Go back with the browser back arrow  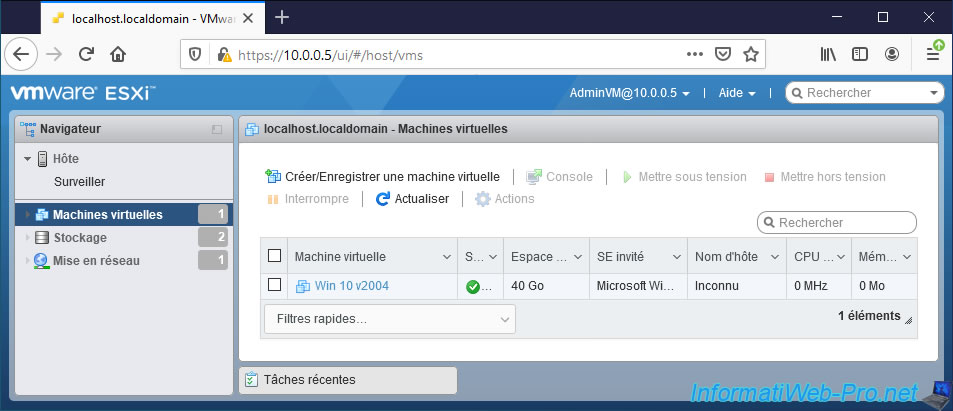click(x=21, y=55)
